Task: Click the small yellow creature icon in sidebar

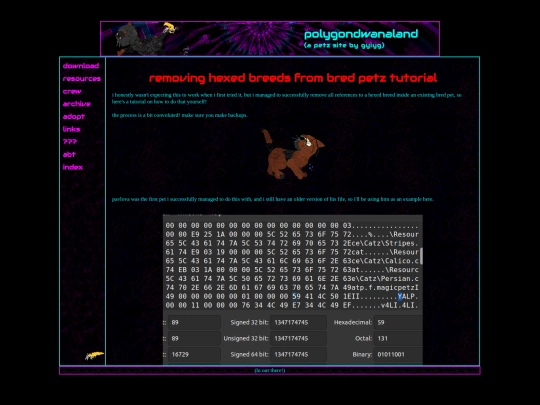Action: [94, 355]
